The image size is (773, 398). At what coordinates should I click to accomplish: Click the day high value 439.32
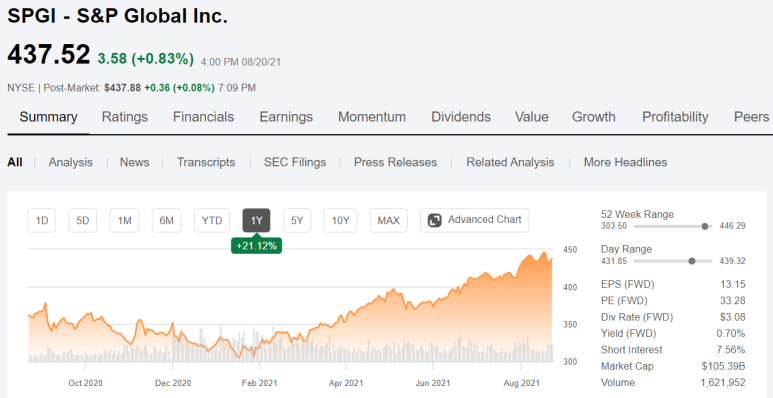732,261
